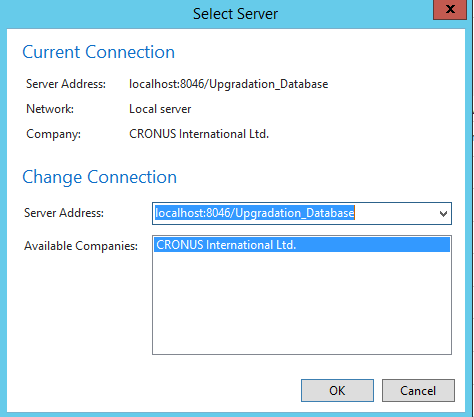Image resolution: width=474 pixels, height=417 pixels.
Task: Click the Network label
Action: tap(50, 109)
